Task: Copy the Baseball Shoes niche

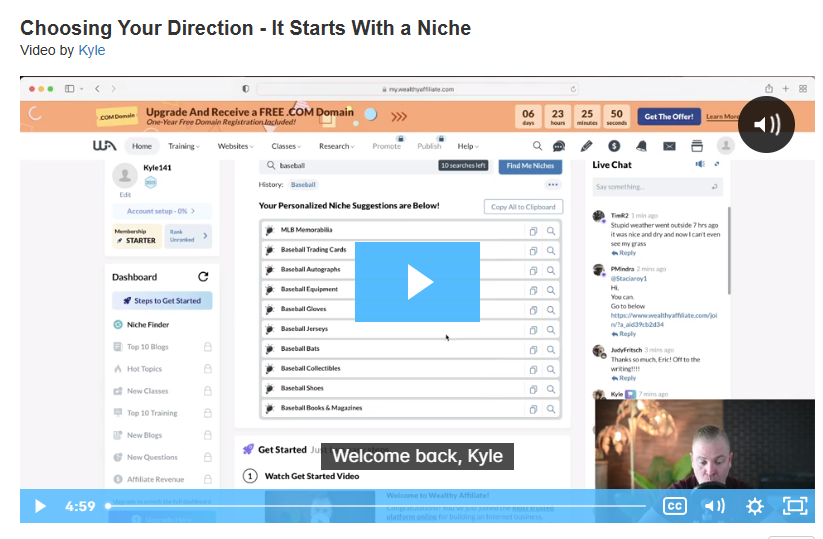Action: click(x=533, y=389)
